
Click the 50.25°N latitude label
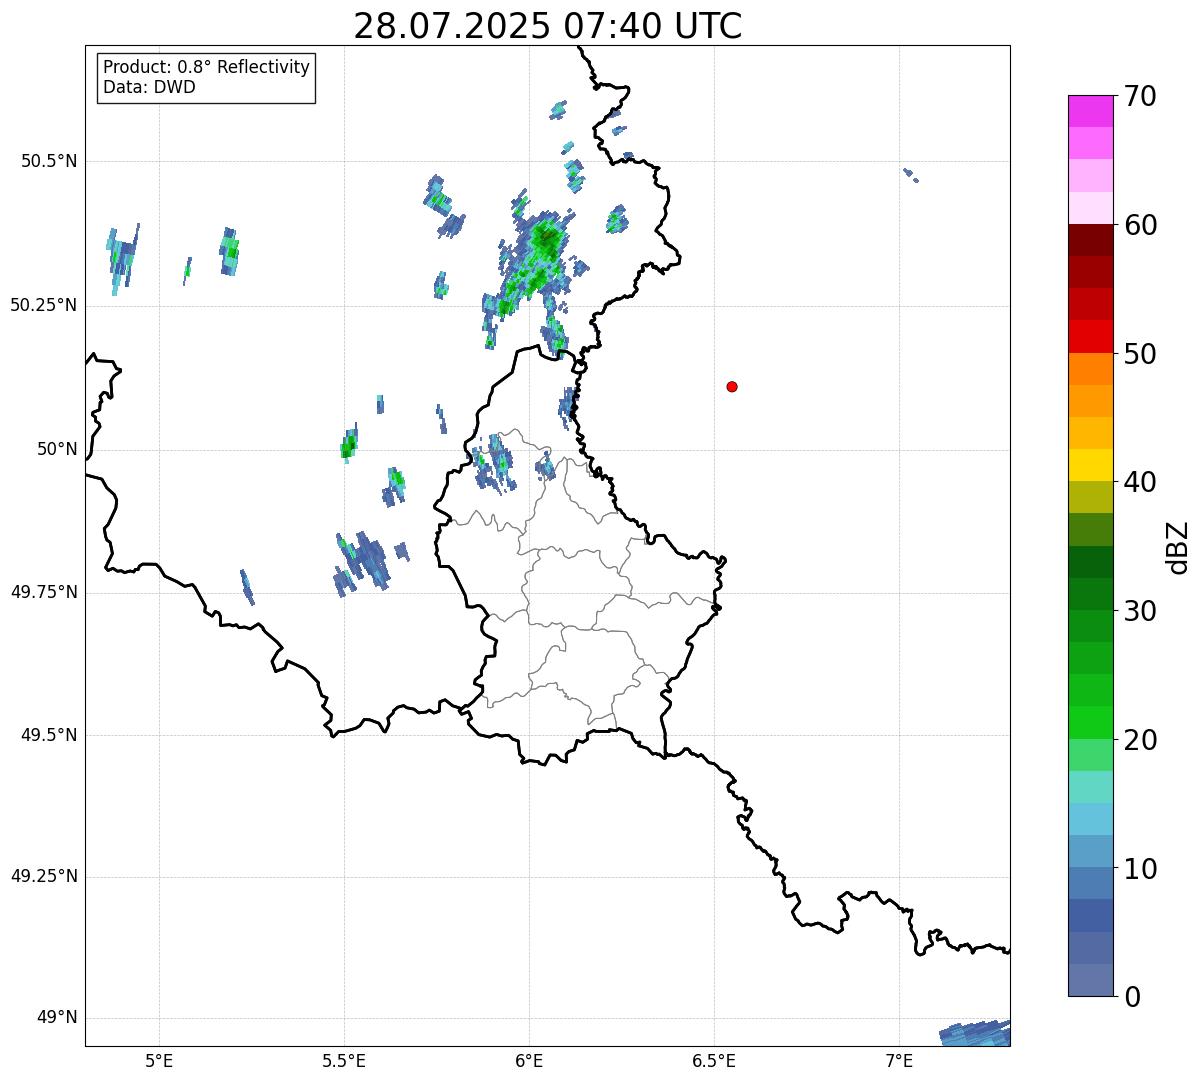point(44,305)
